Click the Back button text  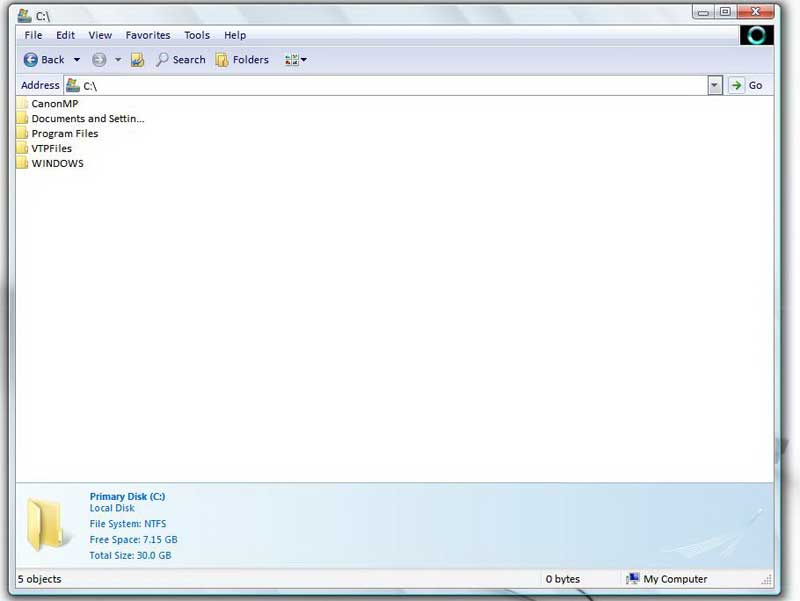point(53,60)
